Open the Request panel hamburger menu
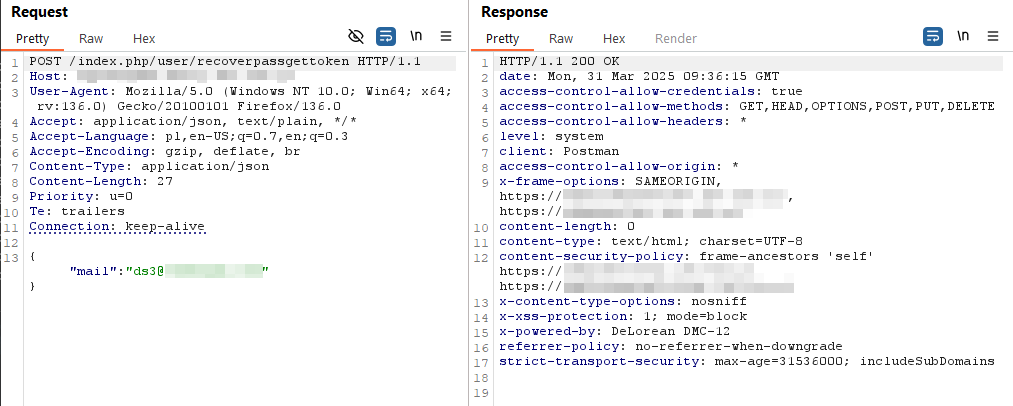Screen dimensions: 1013x406 [x=446, y=36]
